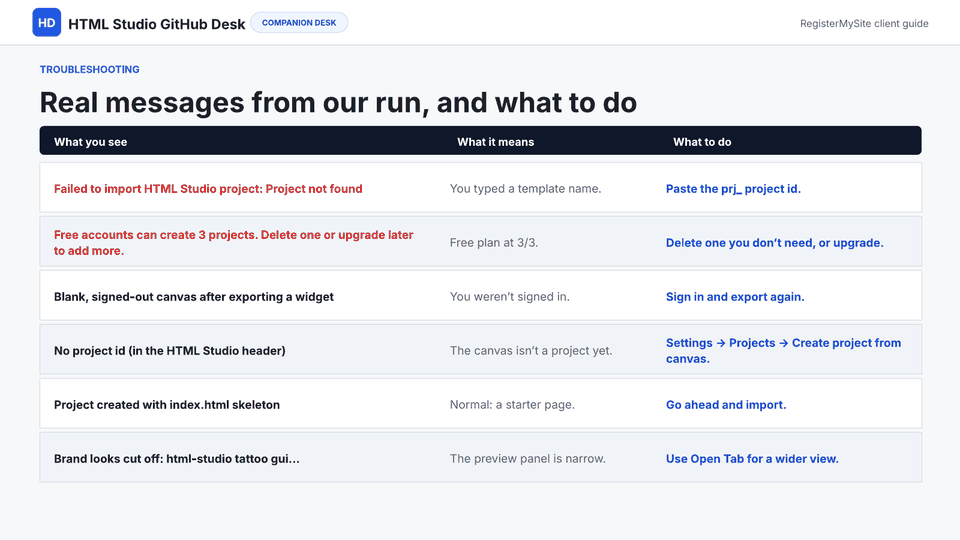Click the HTML Studio GitHub Desk title

(157, 24)
